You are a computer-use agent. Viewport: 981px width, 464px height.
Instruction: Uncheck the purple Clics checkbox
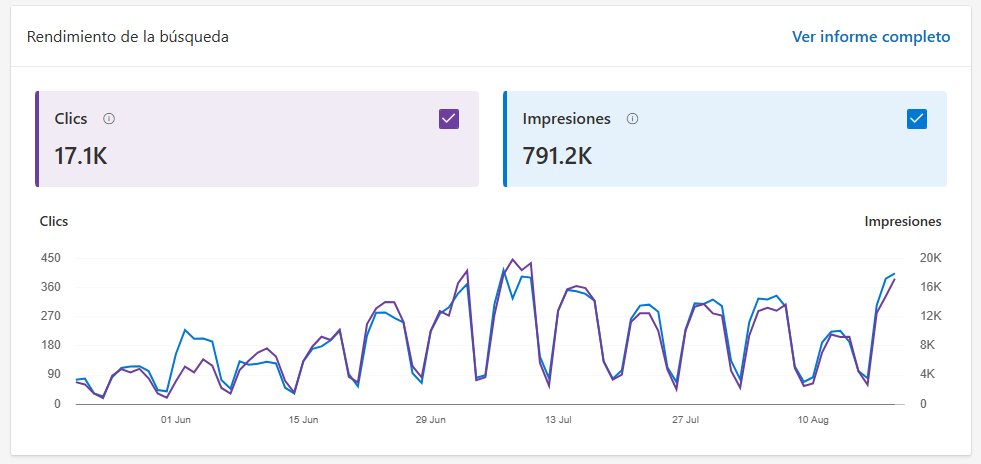click(449, 119)
